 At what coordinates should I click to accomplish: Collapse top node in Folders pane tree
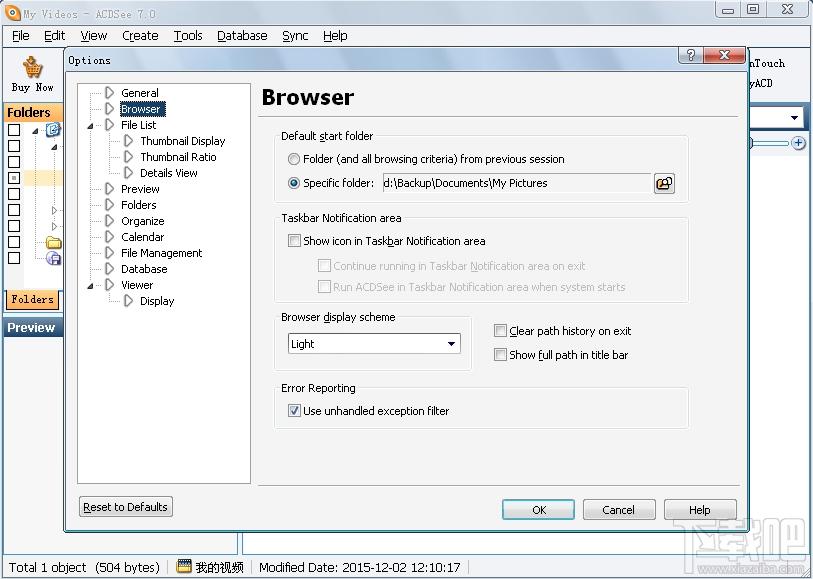pyautogui.click(x=35, y=131)
